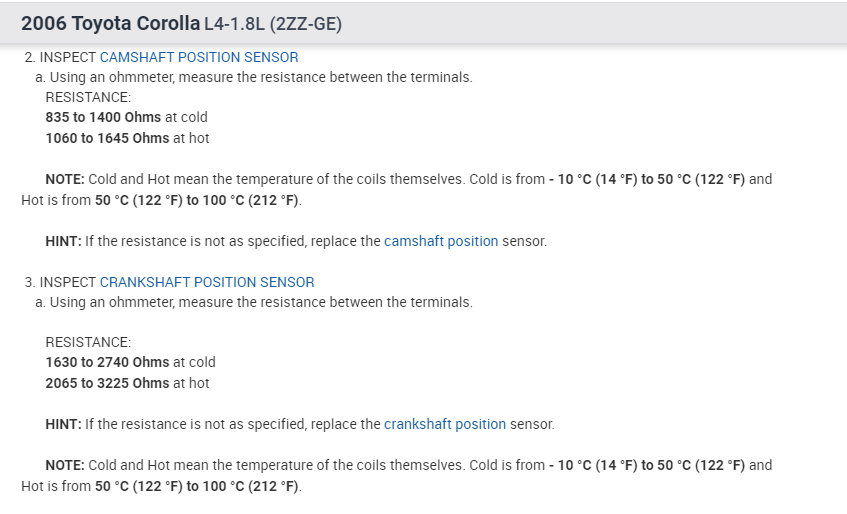Click the '3. INSPECT' step text

[x=61, y=282]
